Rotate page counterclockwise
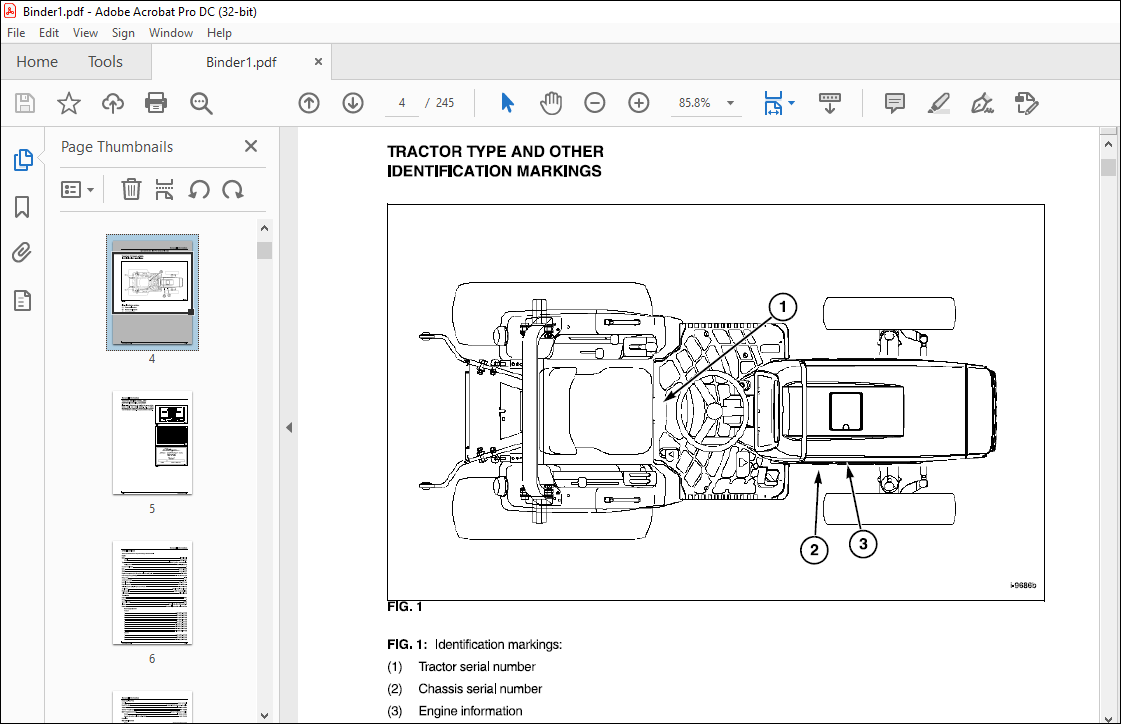The width and height of the screenshot is (1121, 724). [199, 189]
